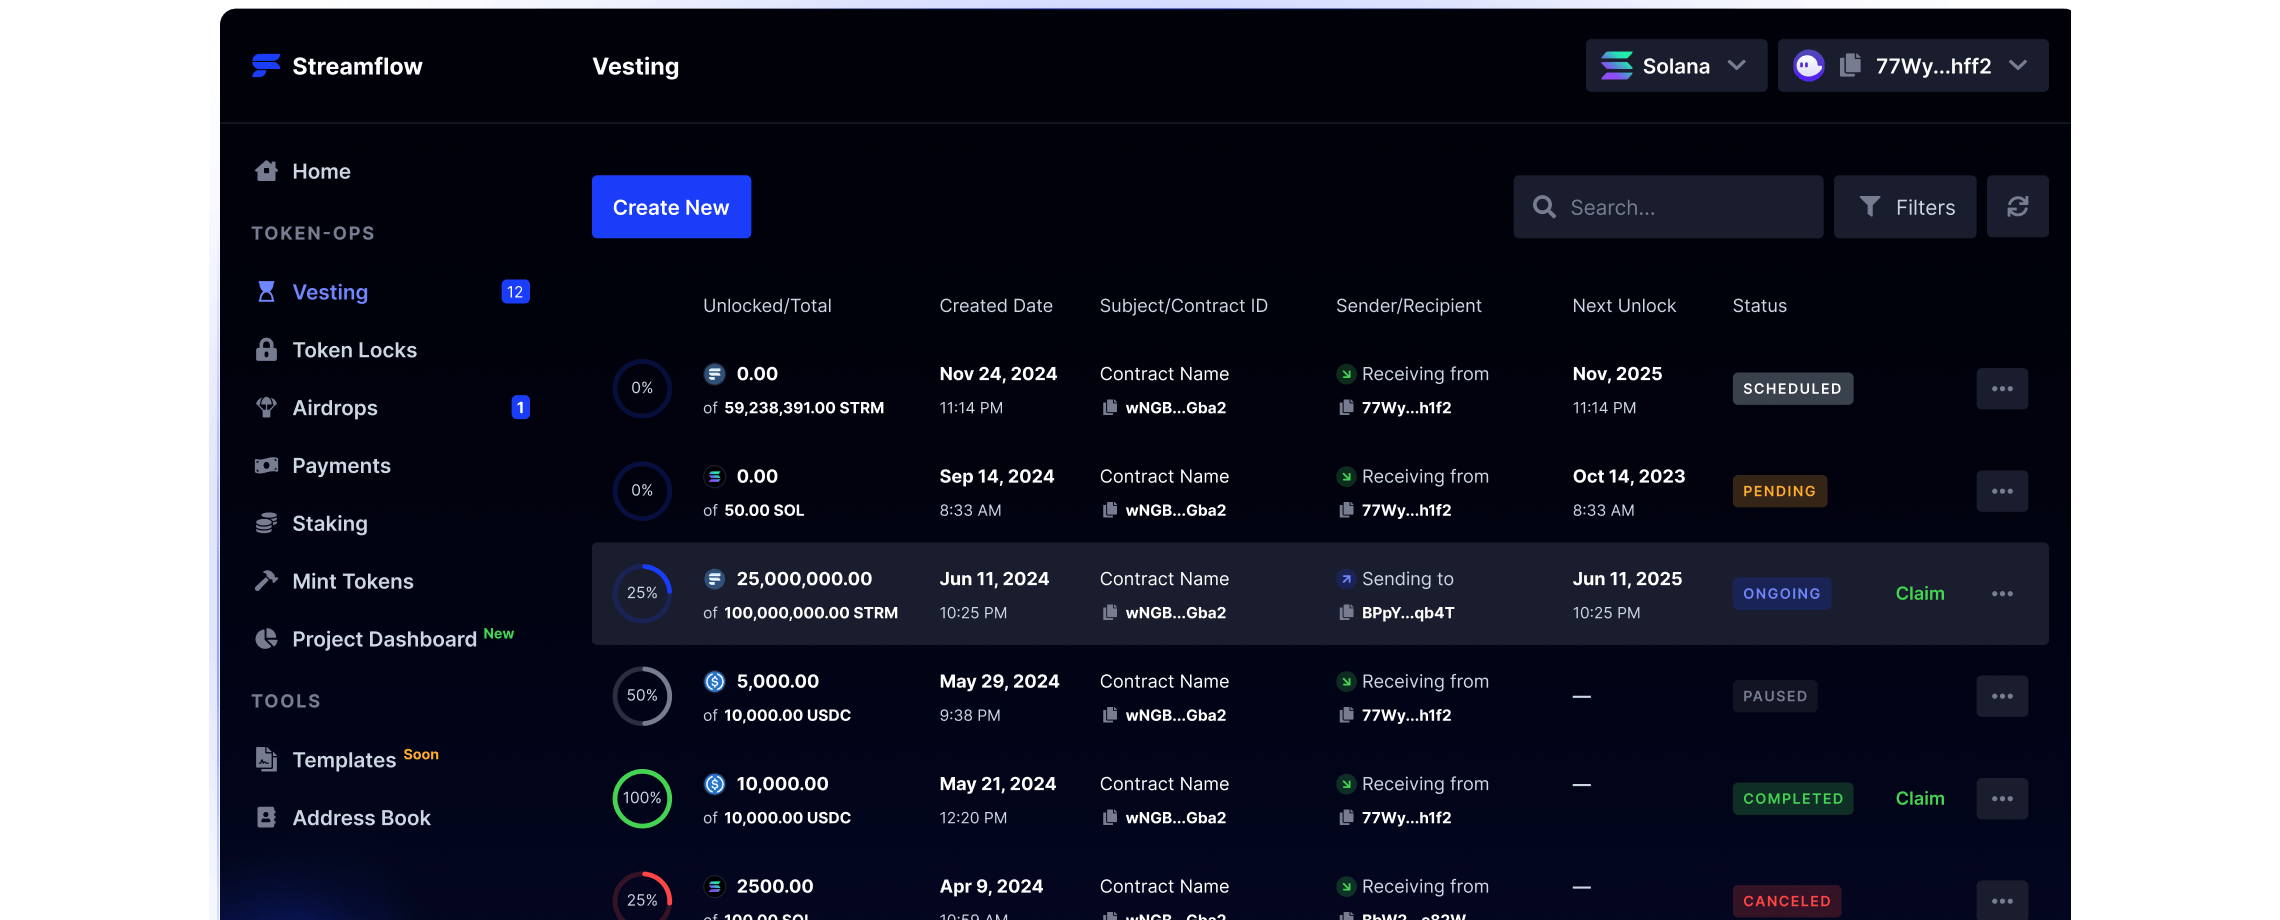Open the Airdrops section

point(334,408)
